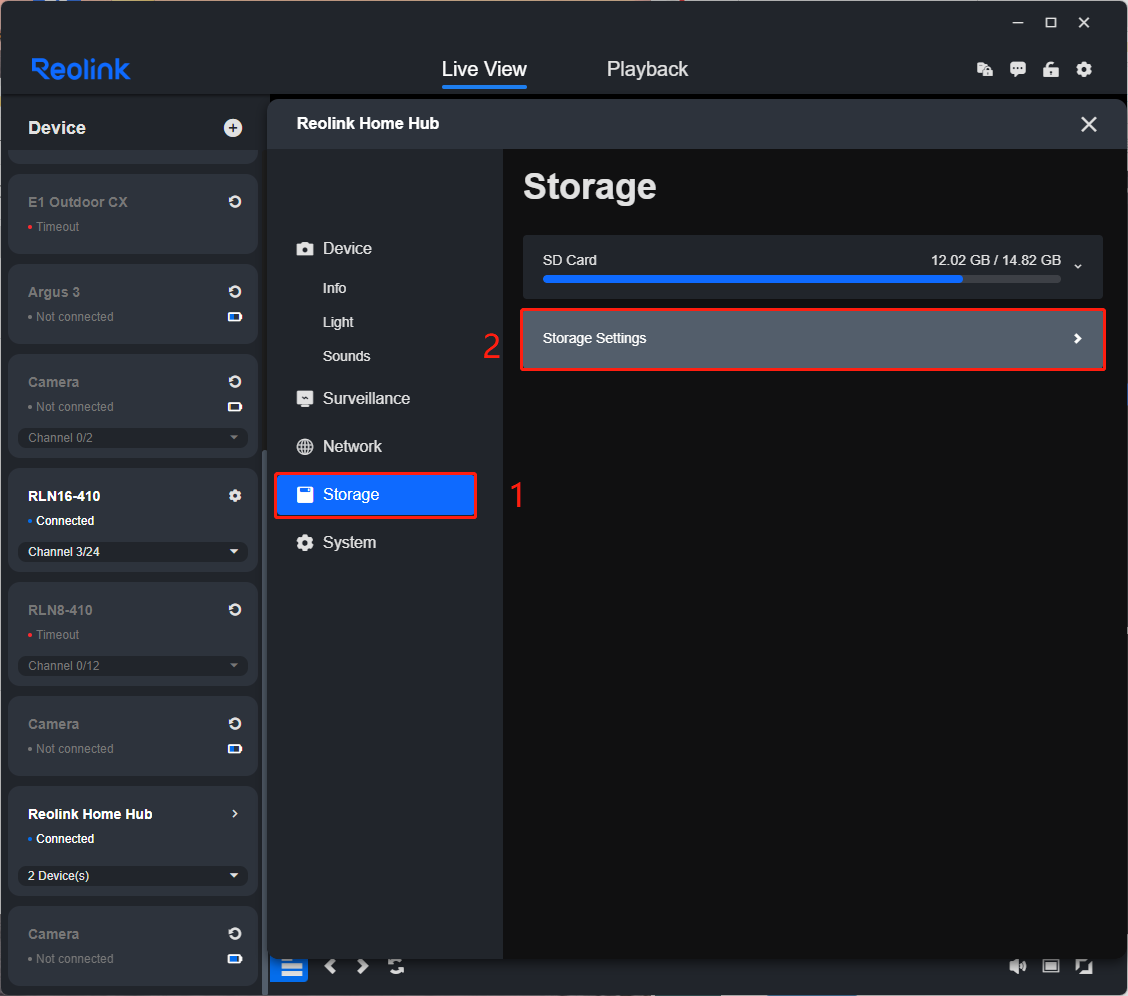Viewport: 1128px width, 996px height.
Task: Click Argus 3 battery icon
Action: pyautogui.click(x=235, y=317)
